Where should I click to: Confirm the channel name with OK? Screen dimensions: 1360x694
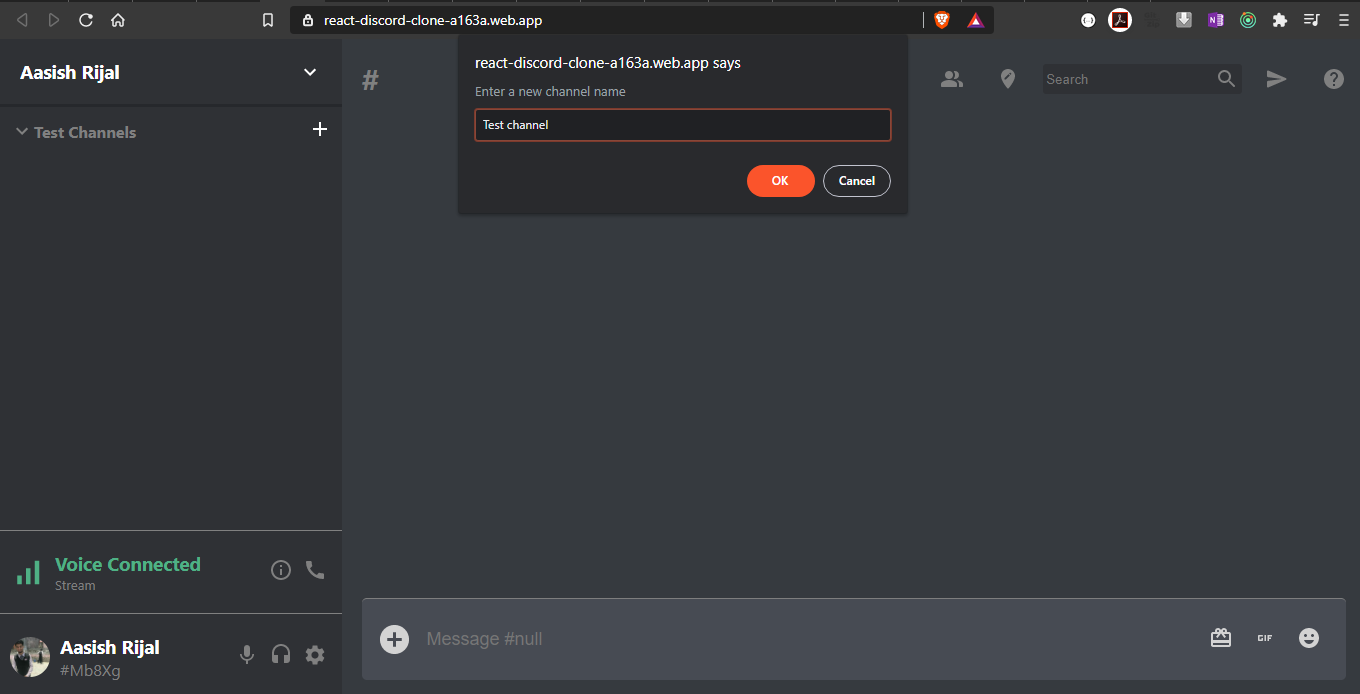coord(780,181)
